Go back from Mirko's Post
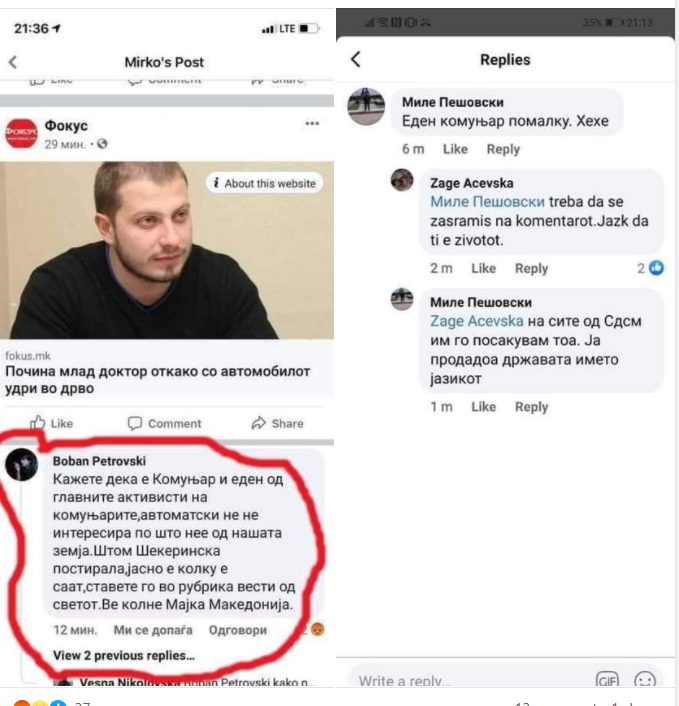 point(13,62)
